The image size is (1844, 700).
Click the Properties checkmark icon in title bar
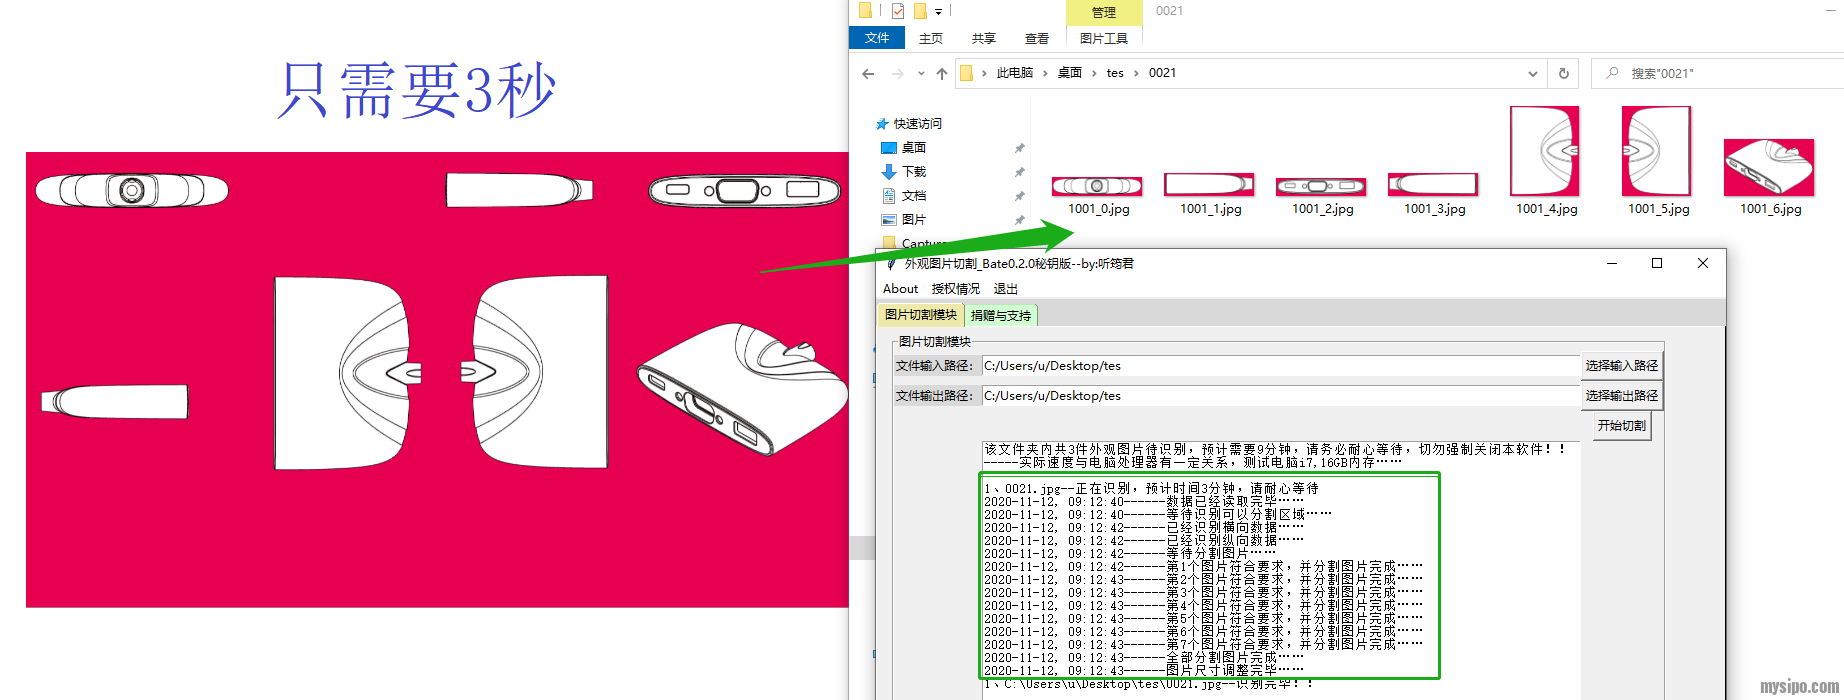point(897,11)
